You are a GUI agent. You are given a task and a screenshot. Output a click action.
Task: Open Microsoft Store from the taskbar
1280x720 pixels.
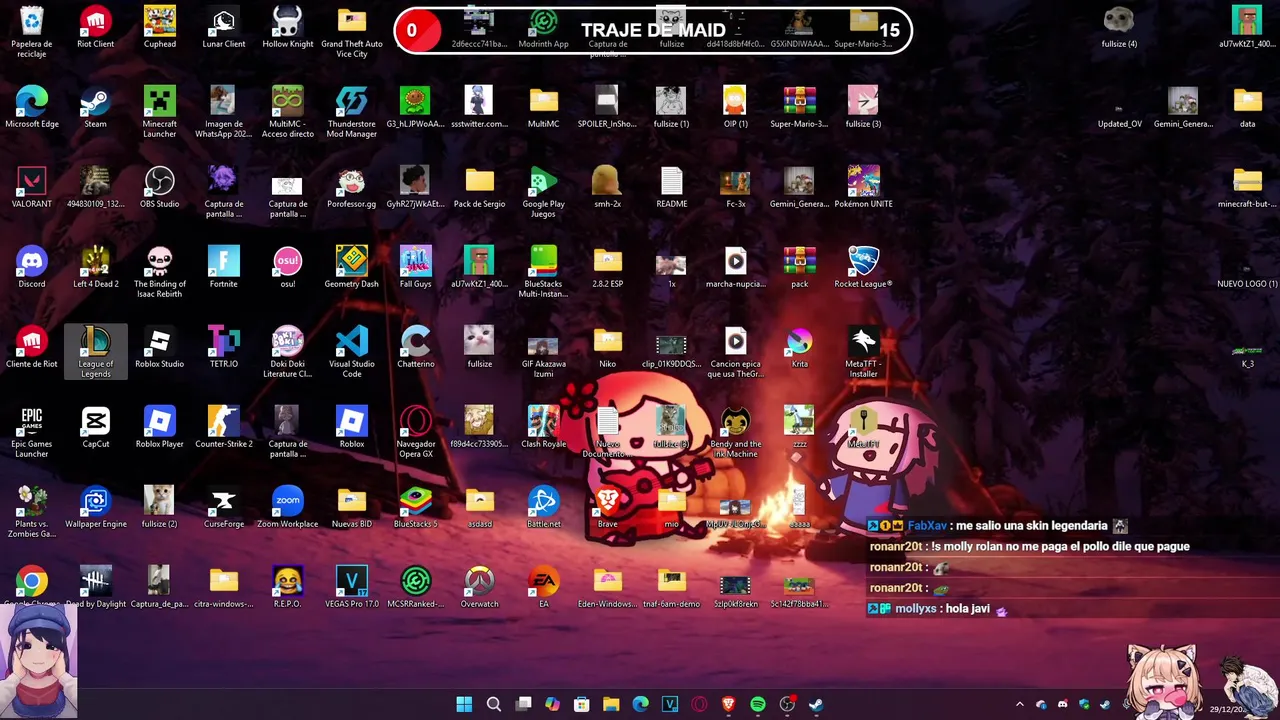click(582, 705)
